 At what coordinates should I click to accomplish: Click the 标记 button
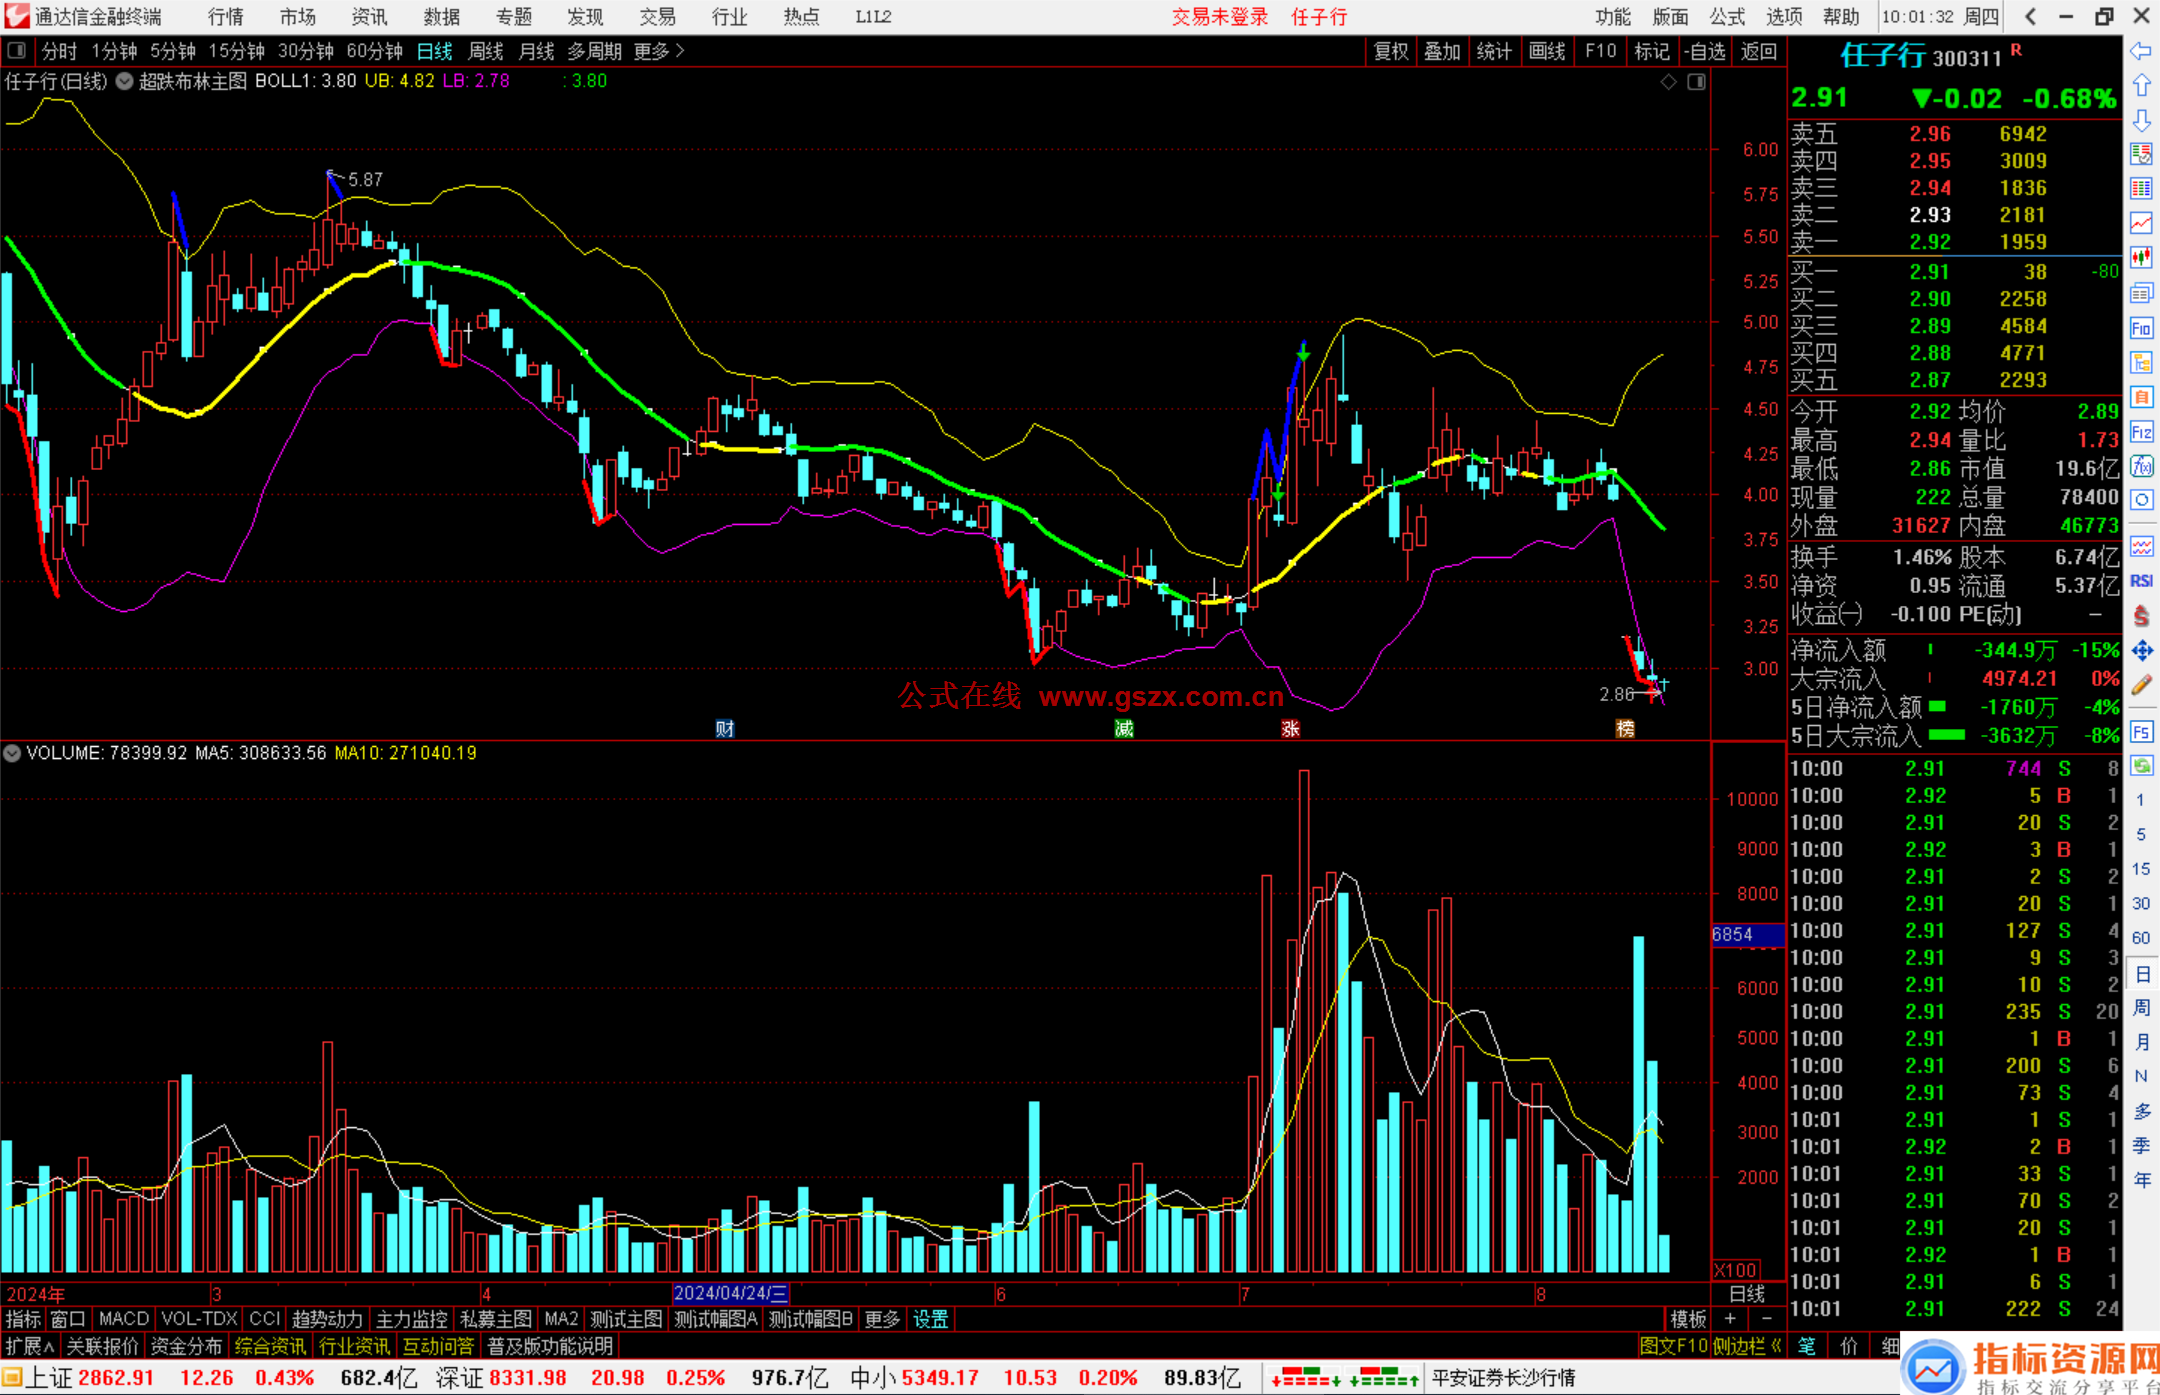(x=1651, y=51)
